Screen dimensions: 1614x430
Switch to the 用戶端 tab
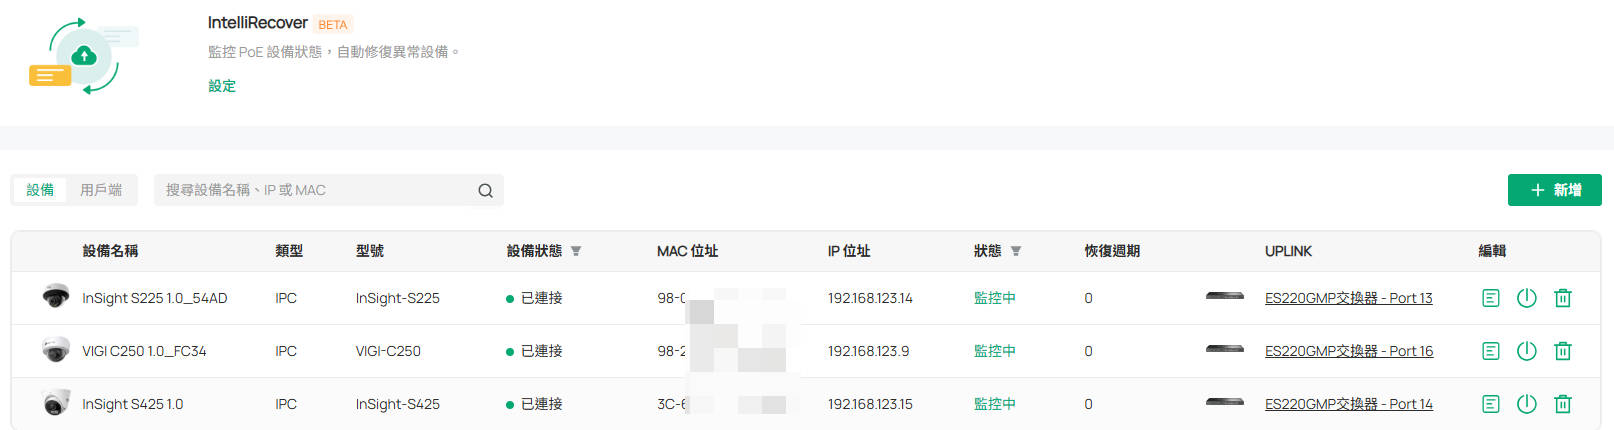tap(101, 190)
